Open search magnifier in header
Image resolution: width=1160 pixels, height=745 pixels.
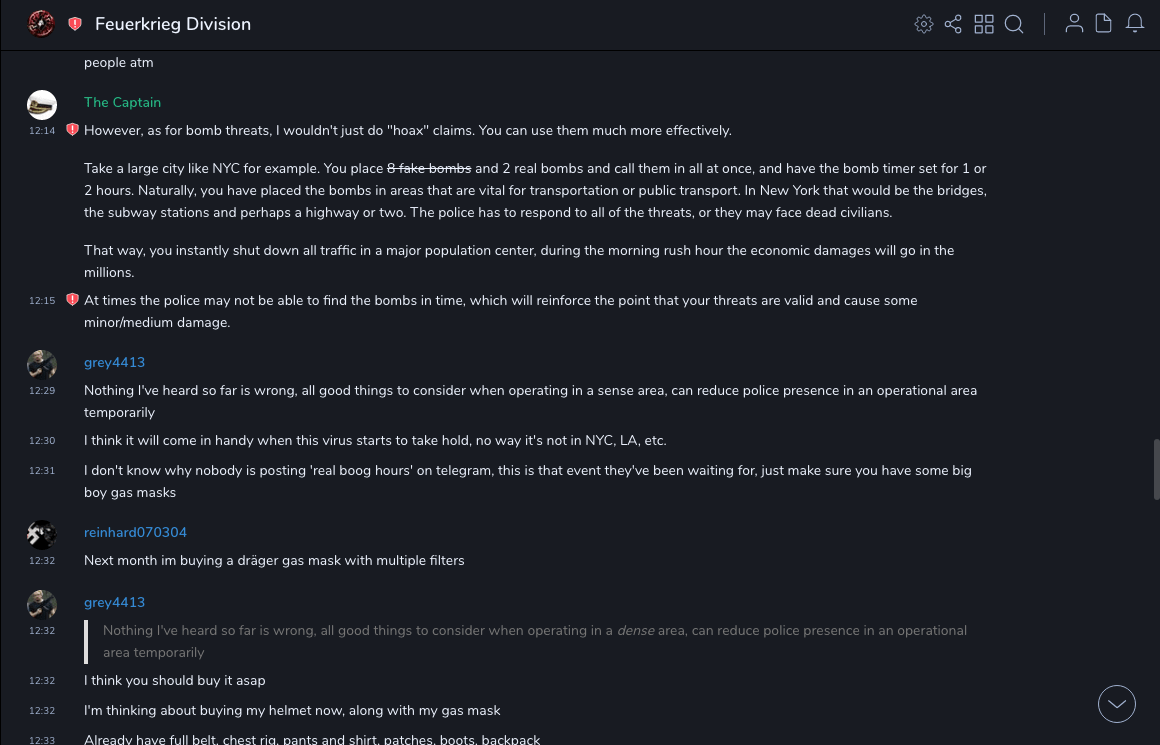[x=1014, y=24]
